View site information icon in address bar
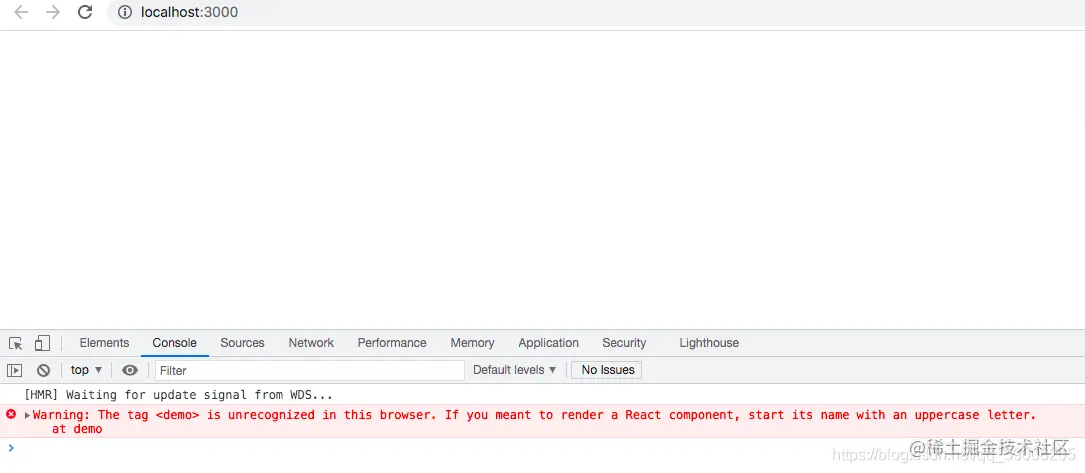This screenshot has width=1085, height=473. pyautogui.click(x=125, y=12)
